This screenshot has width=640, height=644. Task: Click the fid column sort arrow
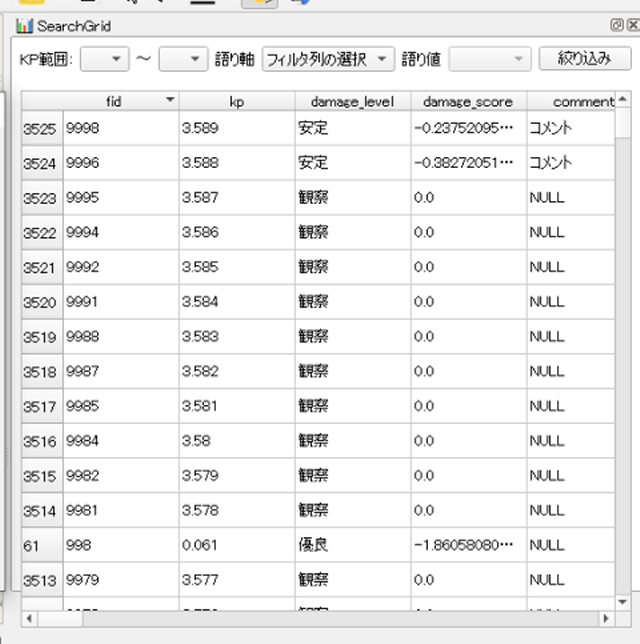click(x=170, y=100)
